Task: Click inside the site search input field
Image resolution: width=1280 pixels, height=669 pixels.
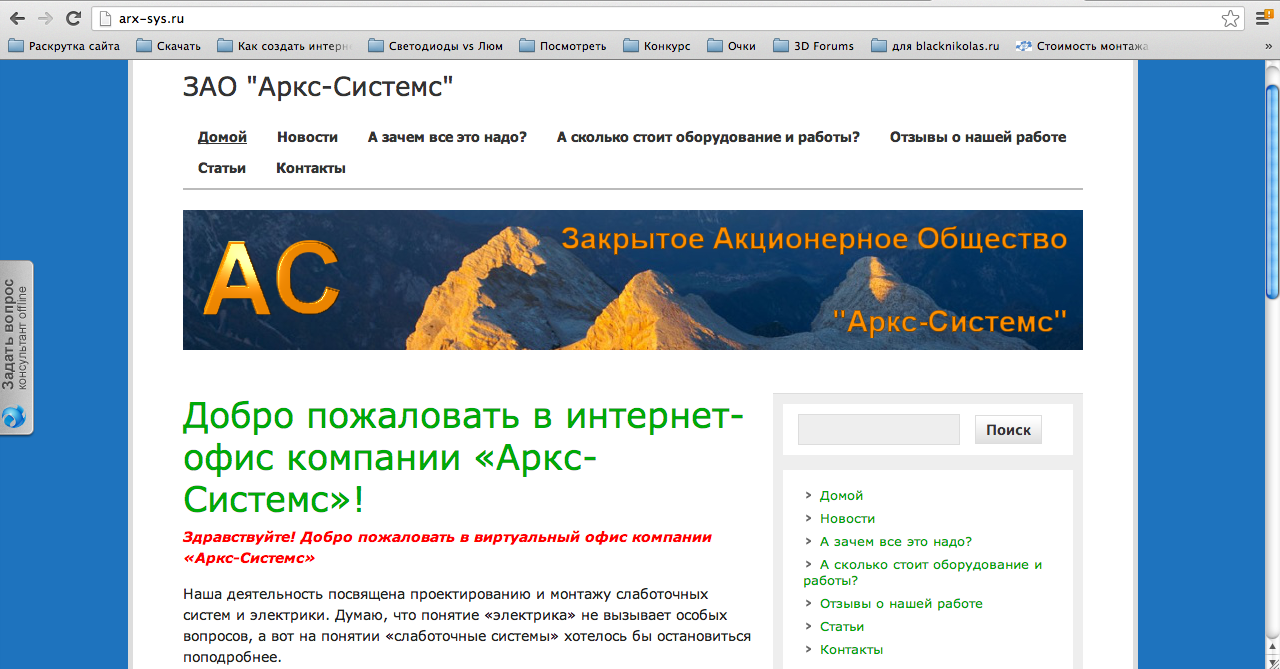Action: point(877,429)
